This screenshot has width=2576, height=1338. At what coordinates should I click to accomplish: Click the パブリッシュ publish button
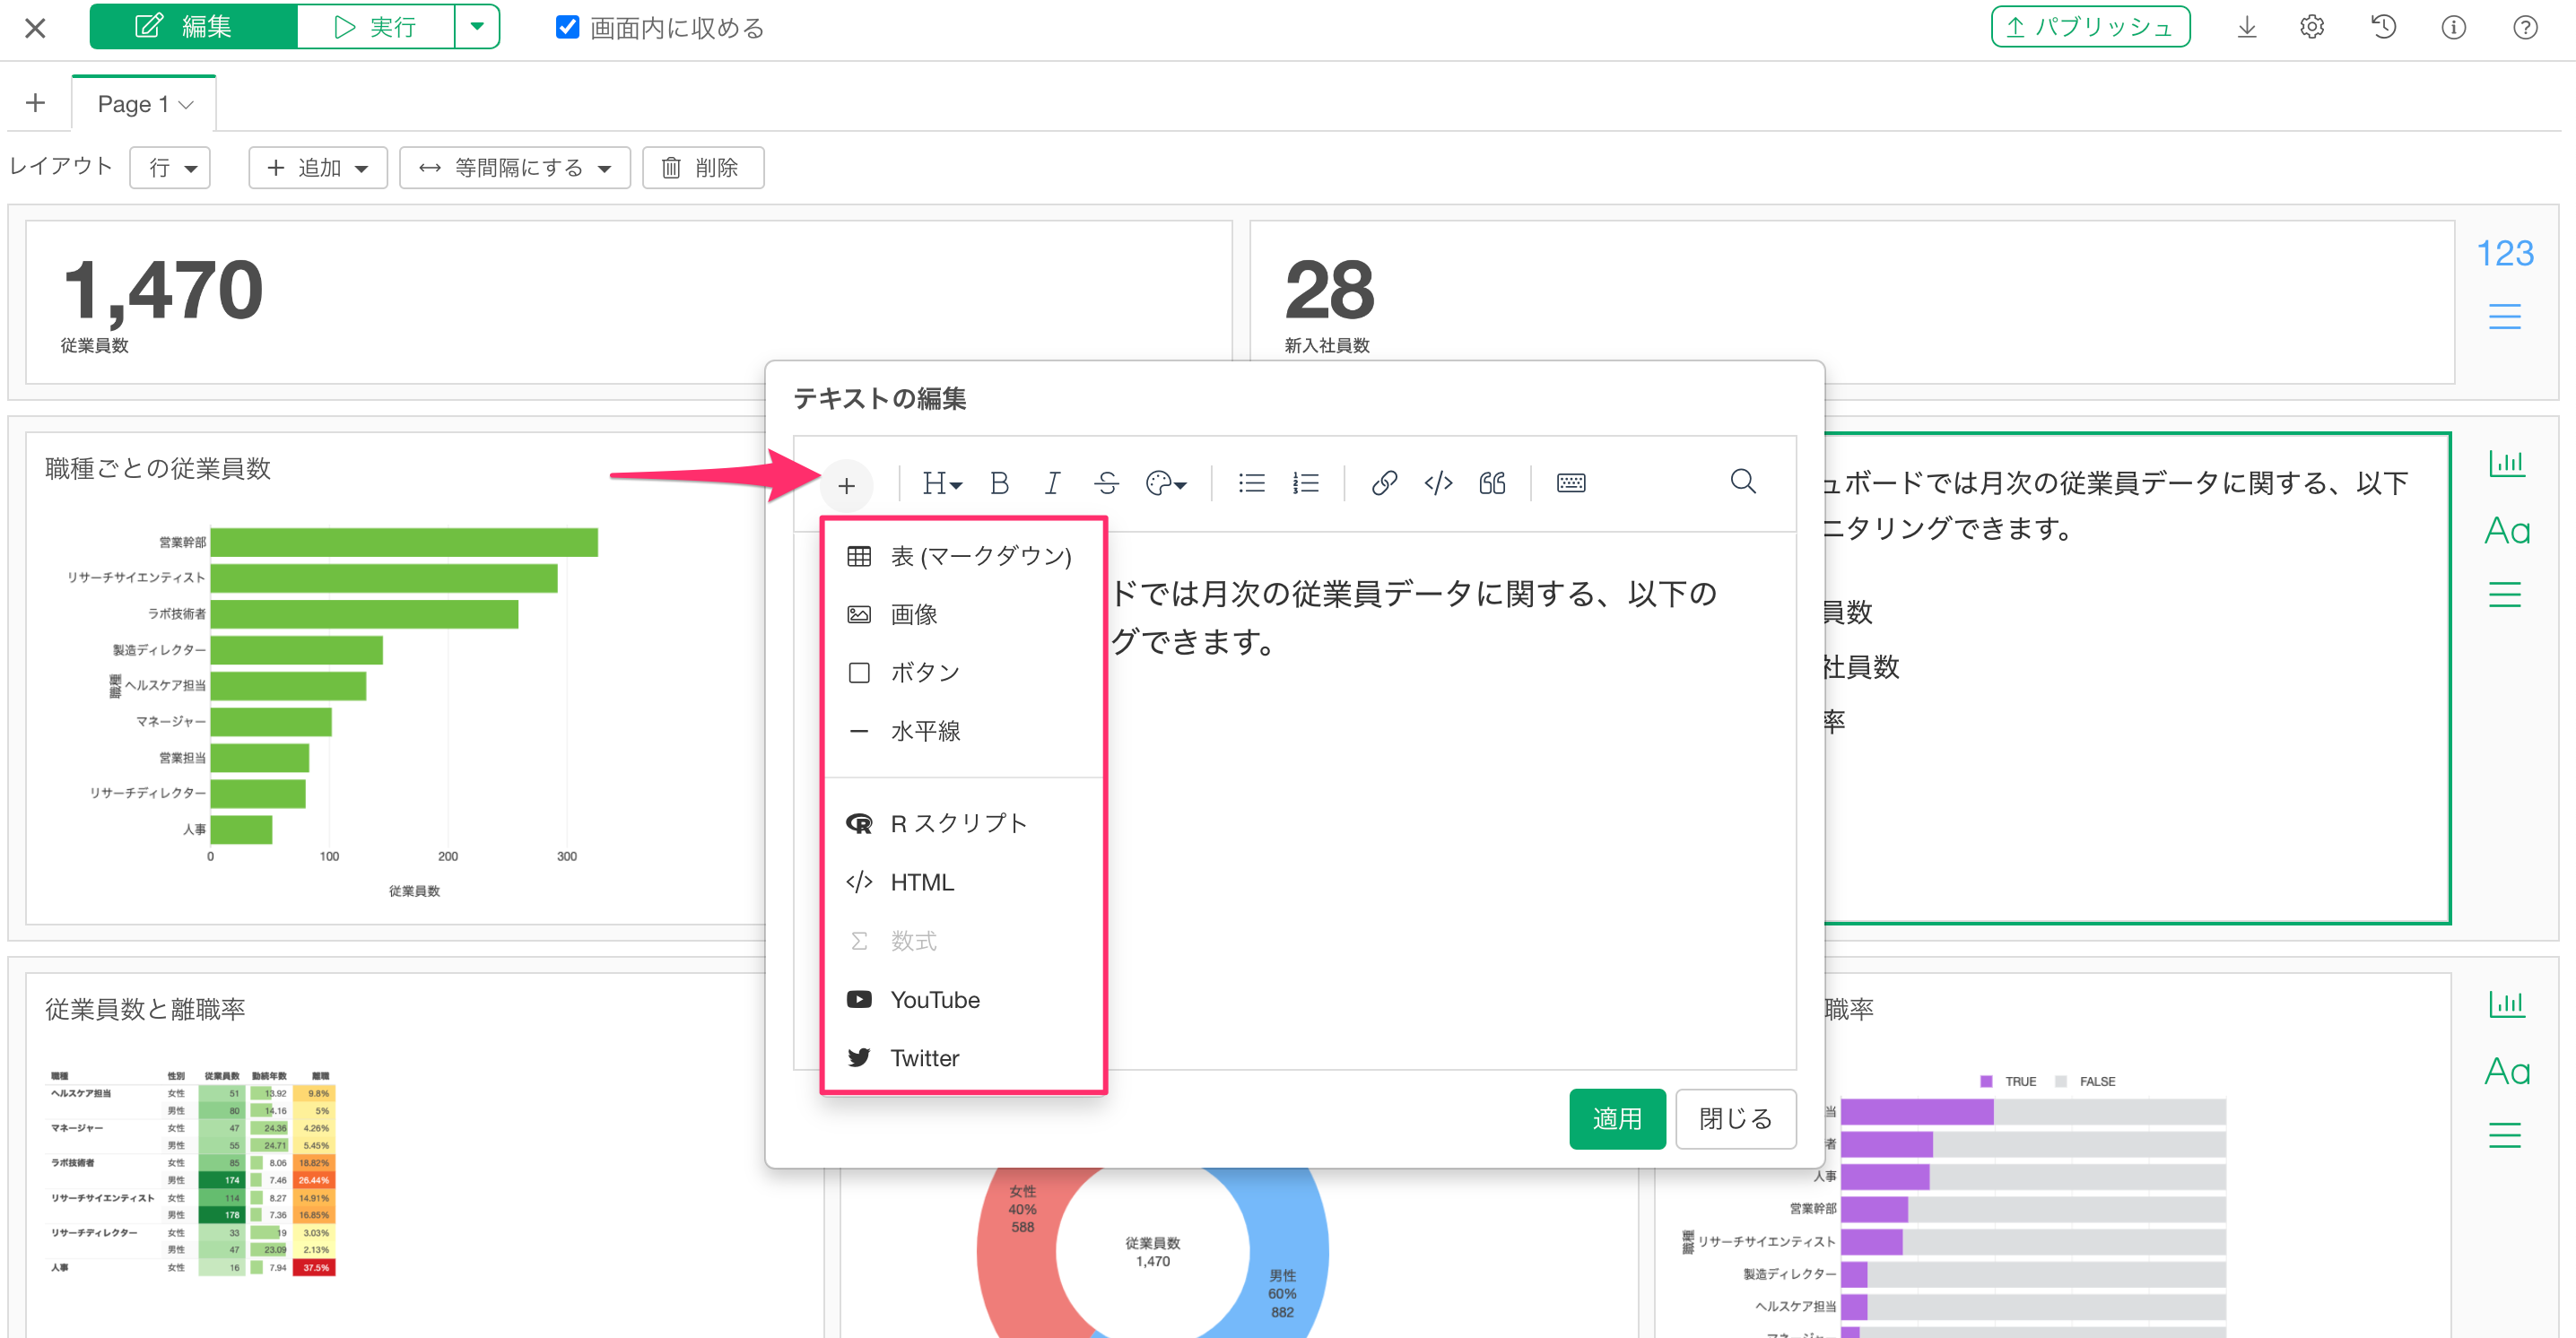click(2090, 27)
